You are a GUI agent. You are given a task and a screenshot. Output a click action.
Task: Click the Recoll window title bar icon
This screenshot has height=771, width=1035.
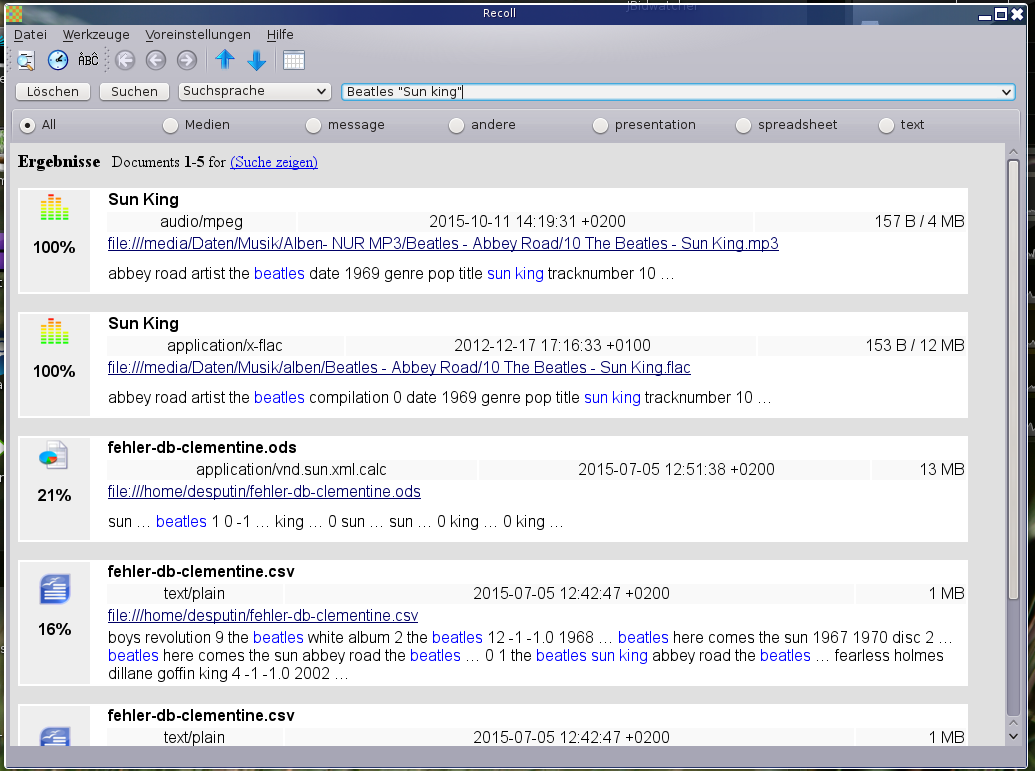(x=14, y=13)
